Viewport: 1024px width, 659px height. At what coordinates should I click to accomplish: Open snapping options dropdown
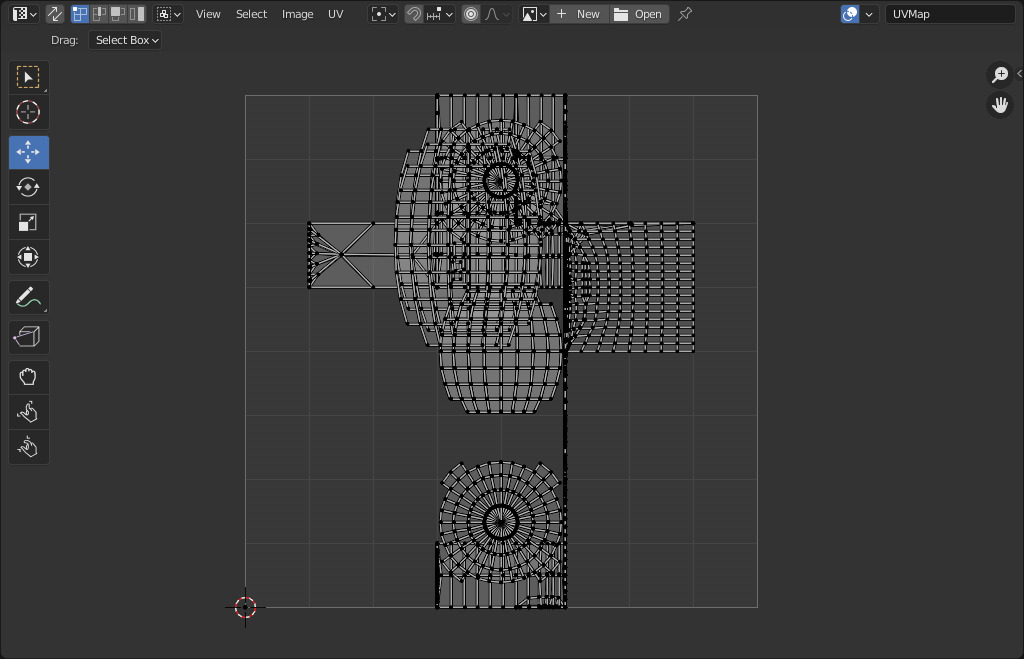click(x=440, y=14)
